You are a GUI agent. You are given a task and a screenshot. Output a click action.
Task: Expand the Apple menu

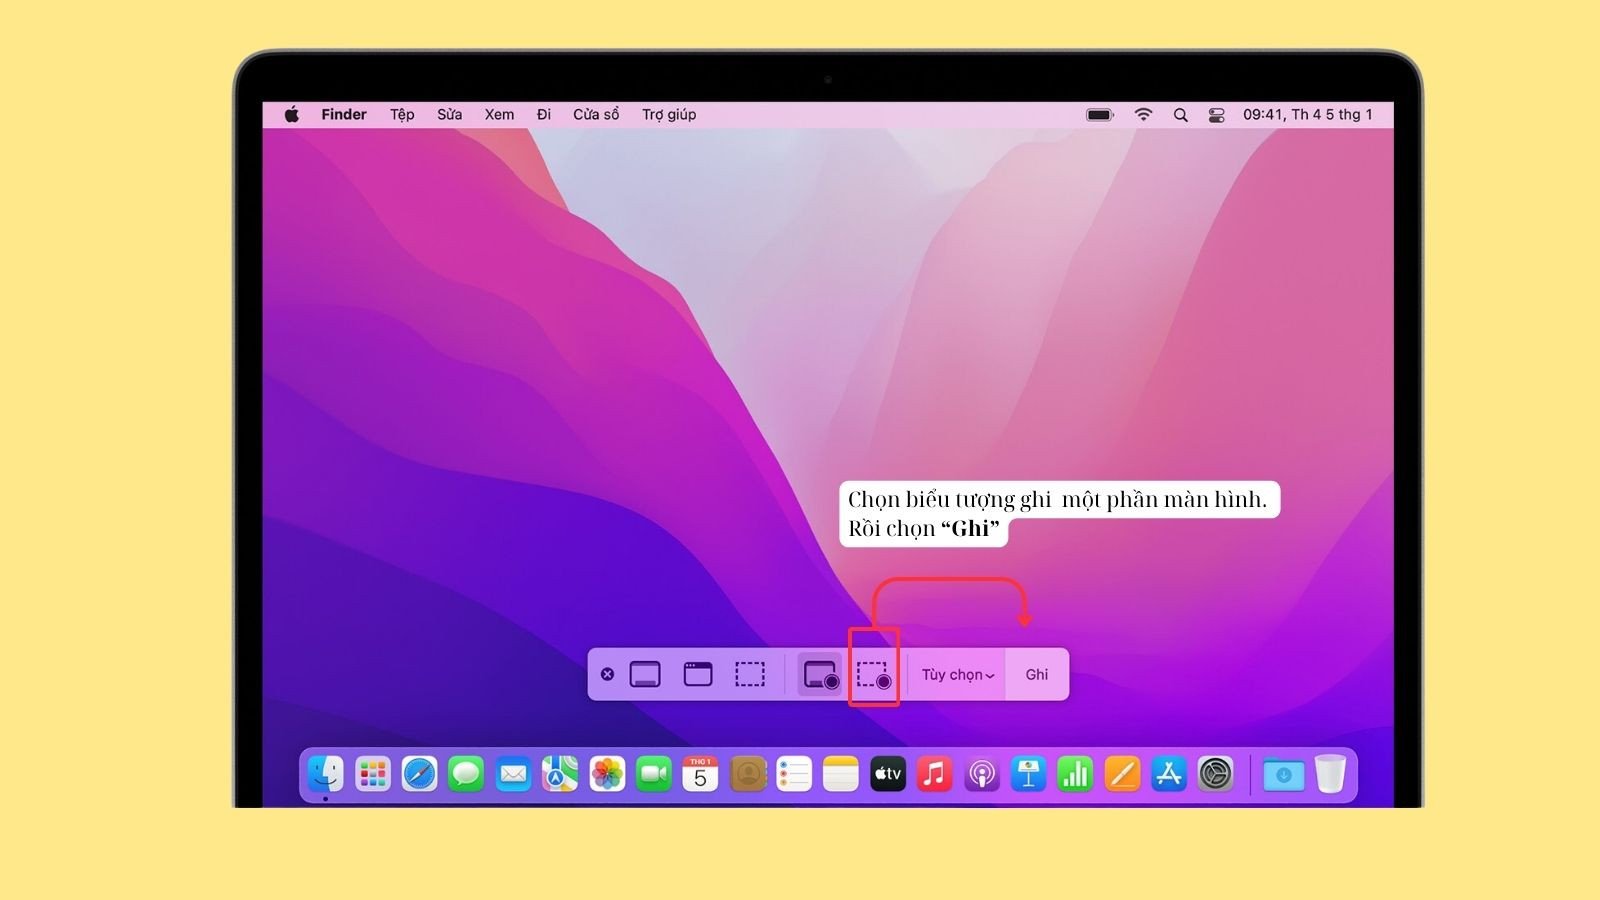click(292, 114)
